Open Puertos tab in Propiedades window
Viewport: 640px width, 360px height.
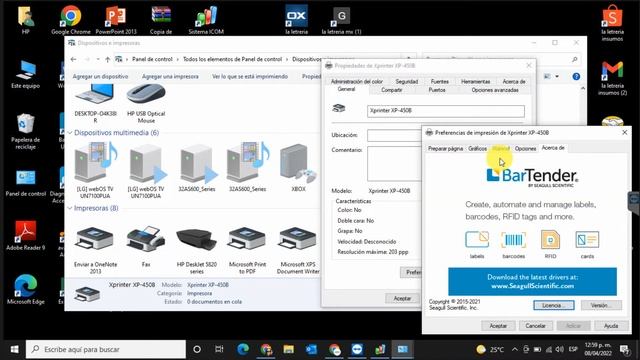click(437, 90)
